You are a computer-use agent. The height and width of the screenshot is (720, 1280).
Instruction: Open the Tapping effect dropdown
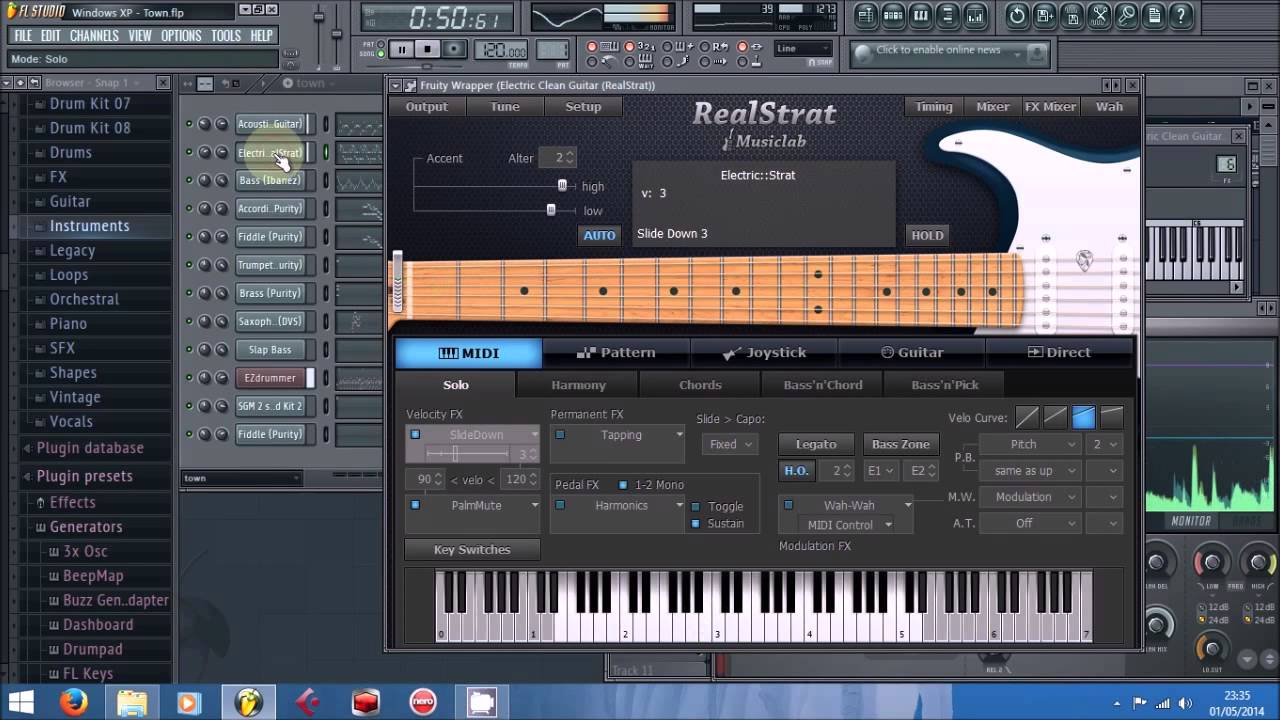(x=679, y=435)
